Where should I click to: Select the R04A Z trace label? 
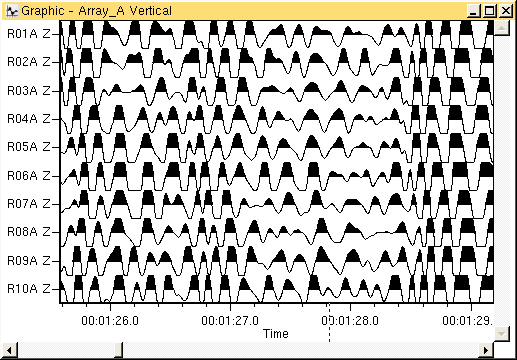[x=29, y=118]
